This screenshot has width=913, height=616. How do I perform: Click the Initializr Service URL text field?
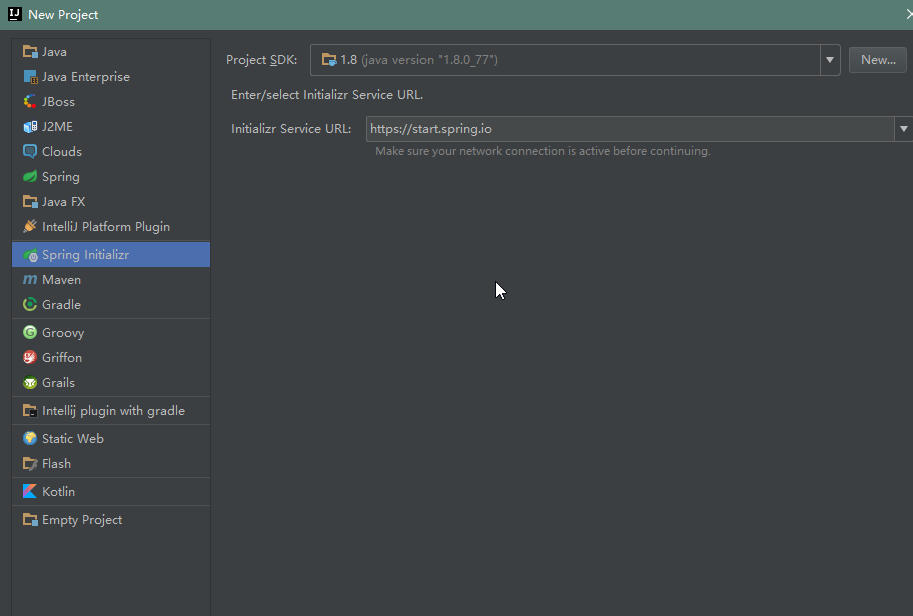[x=630, y=129]
